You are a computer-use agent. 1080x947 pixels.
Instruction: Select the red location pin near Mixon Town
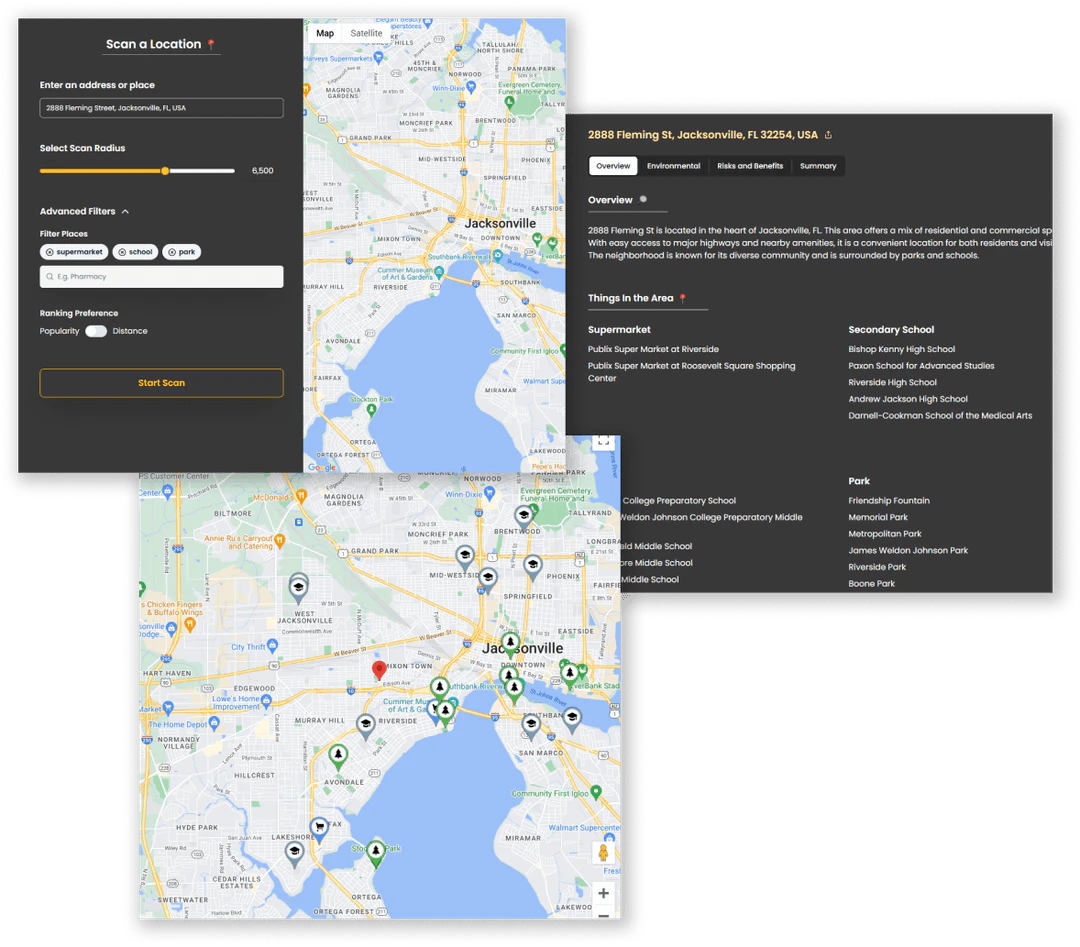point(379,669)
